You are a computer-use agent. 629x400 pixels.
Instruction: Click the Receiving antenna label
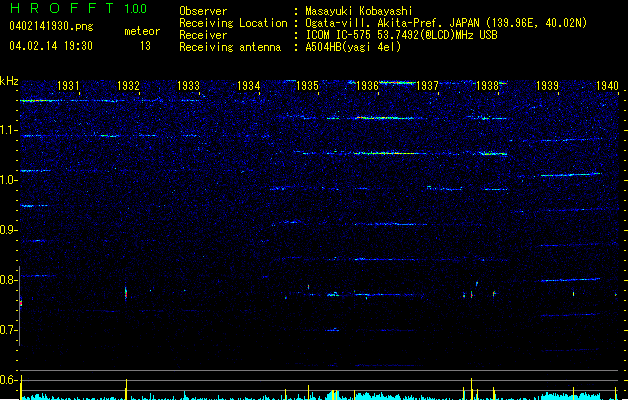point(230,47)
